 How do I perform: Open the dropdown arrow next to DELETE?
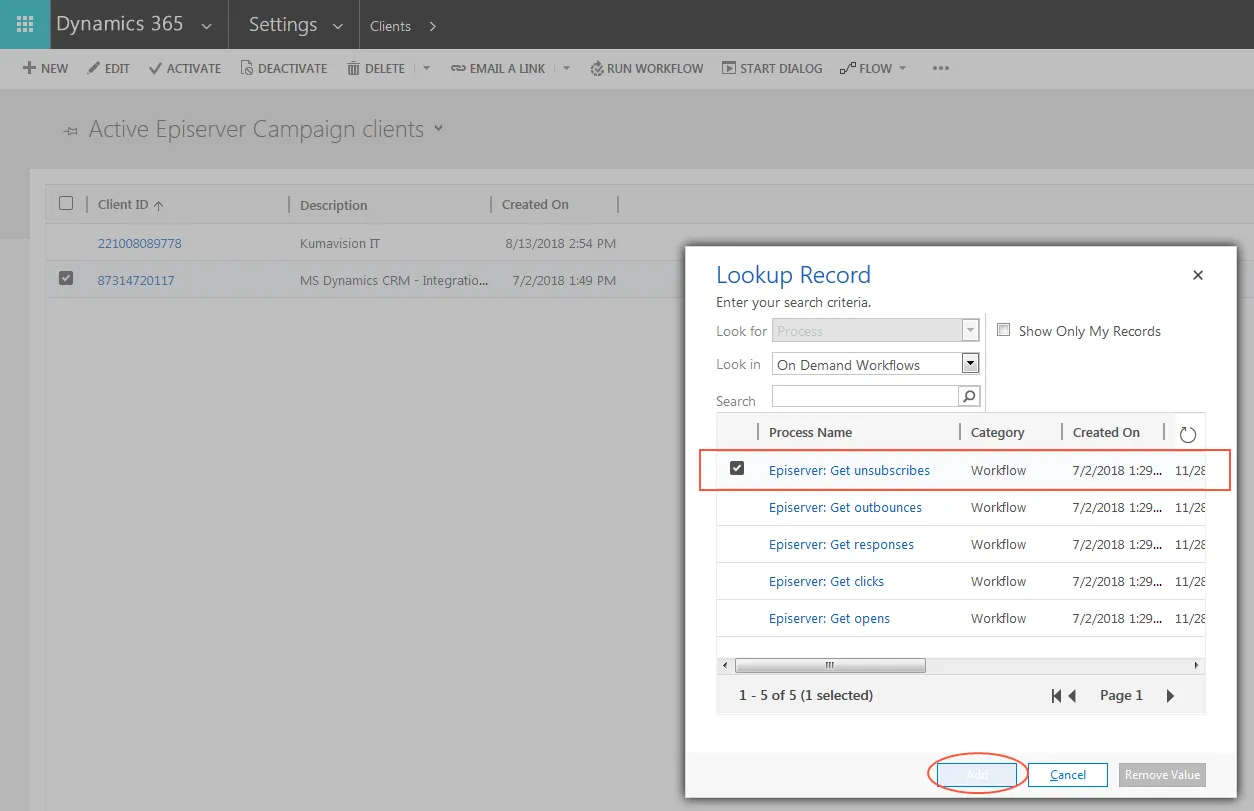click(x=426, y=68)
